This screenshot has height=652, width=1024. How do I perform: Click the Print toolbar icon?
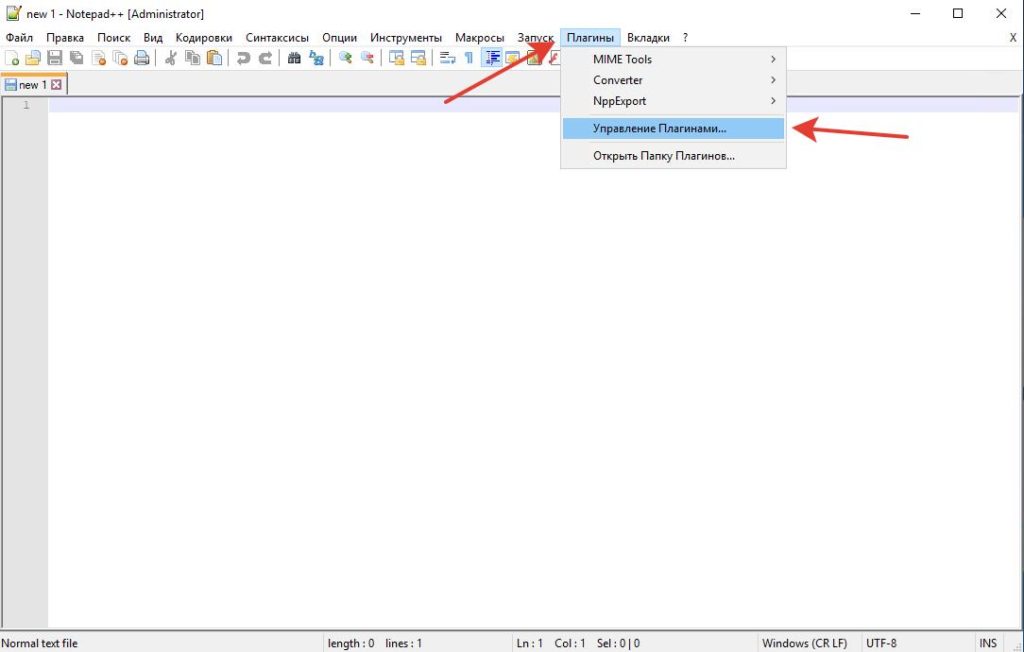(x=142, y=58)
